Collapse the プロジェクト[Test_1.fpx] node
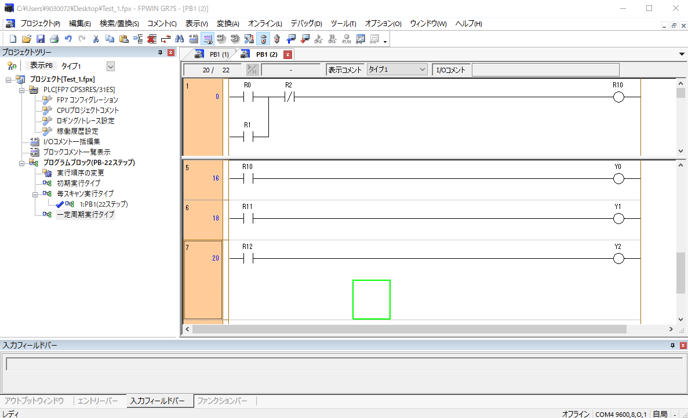The height and width of the screenshot is (418, 688). [8, 80]
